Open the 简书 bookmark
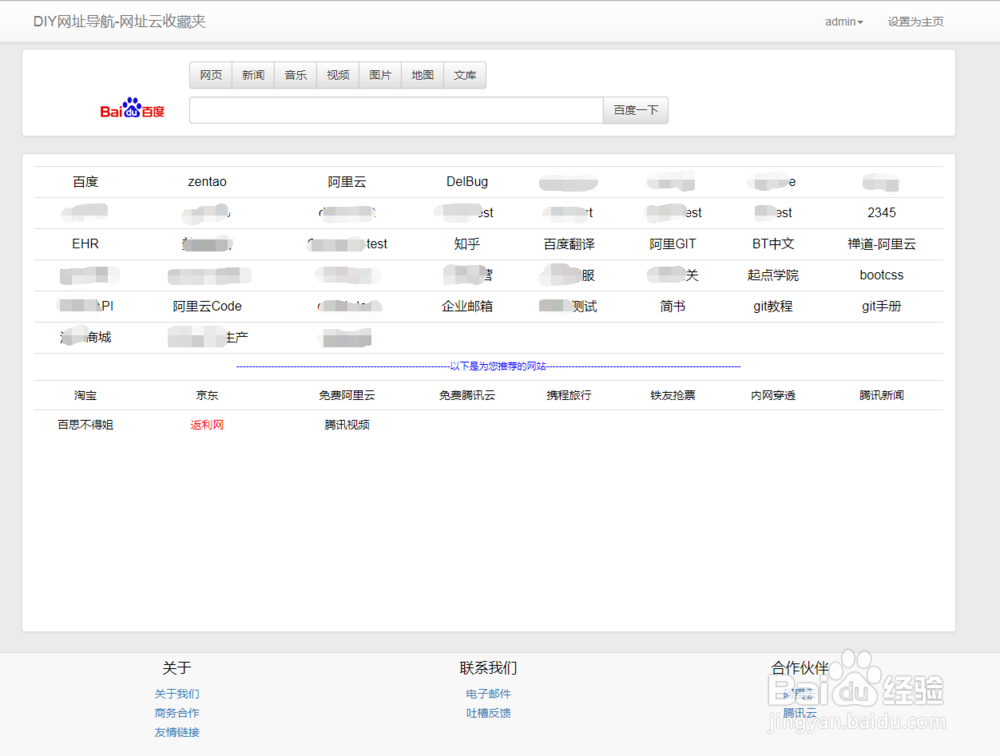The image size is (1000, 756). point(673,306)
